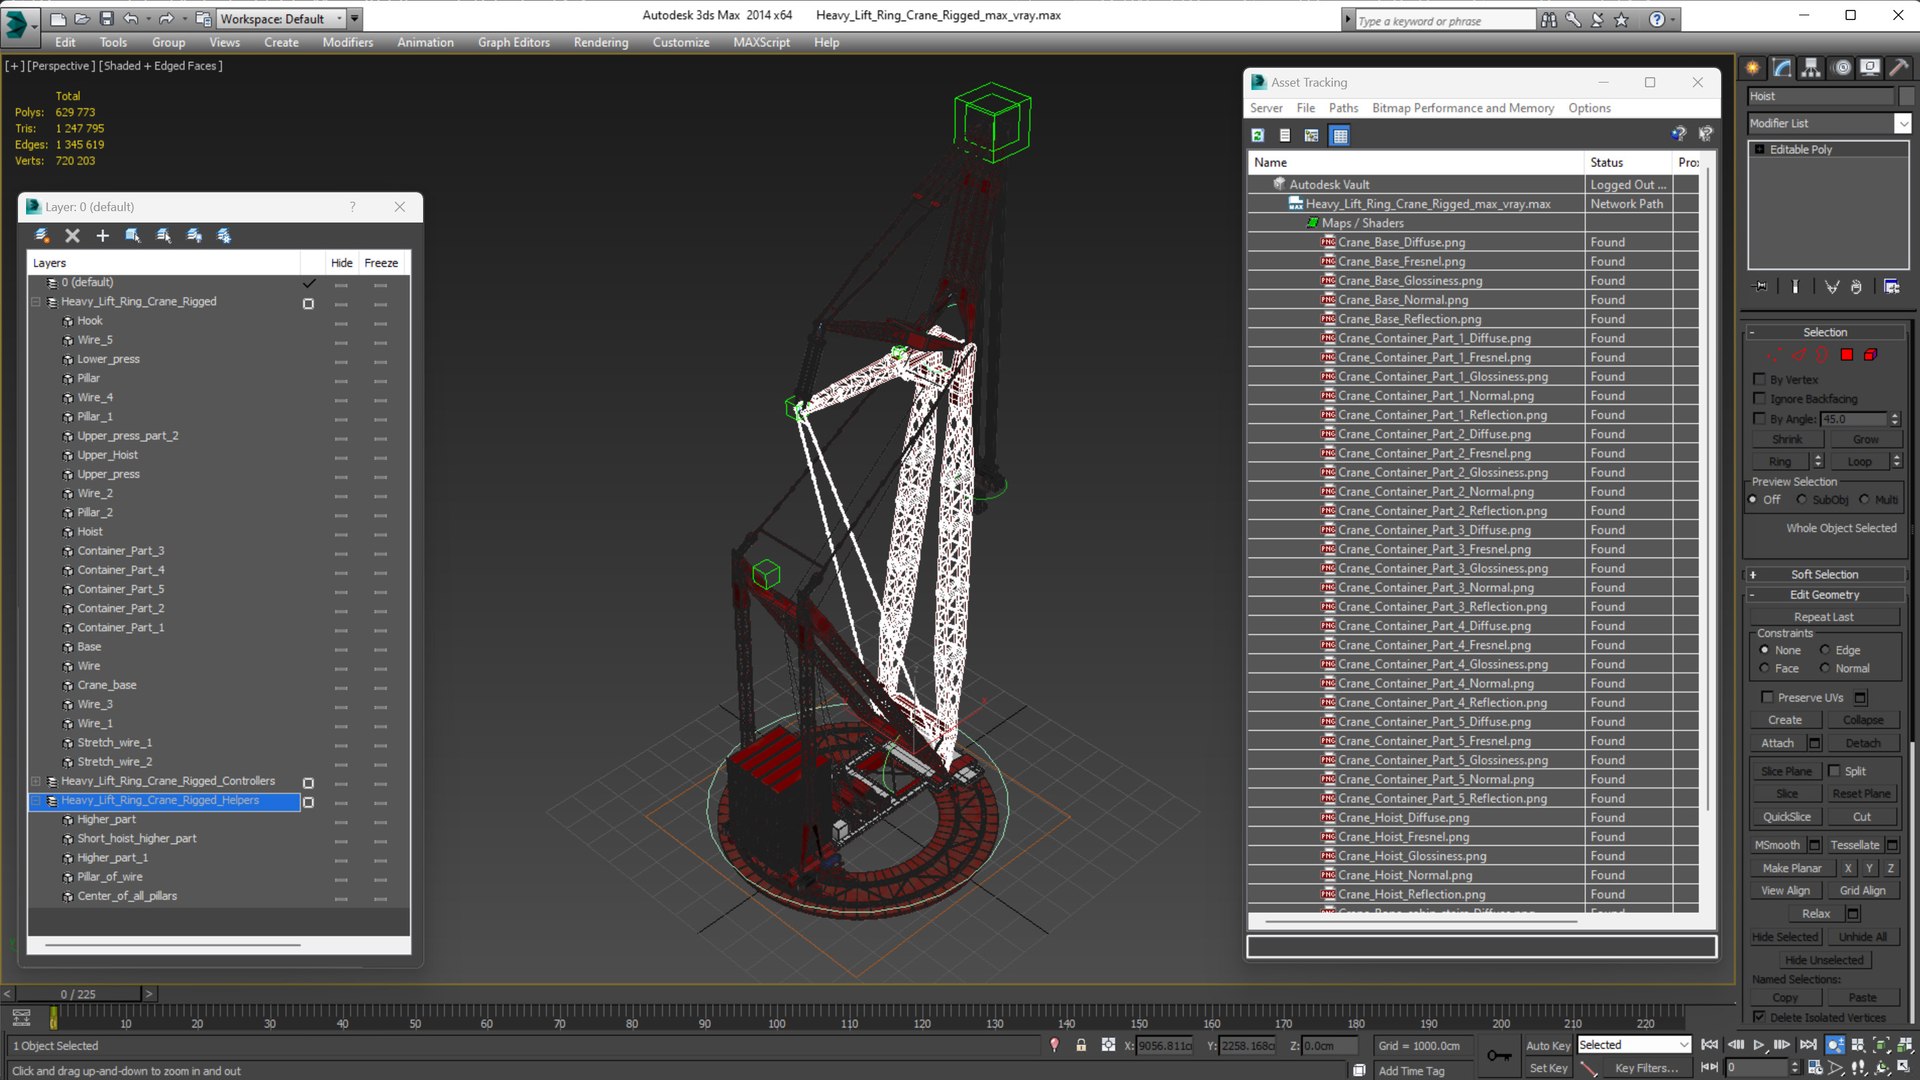The image size is (1920, 1080).
Task: Select Polygon sub-object red square icon
Action: pos(1846,355)
